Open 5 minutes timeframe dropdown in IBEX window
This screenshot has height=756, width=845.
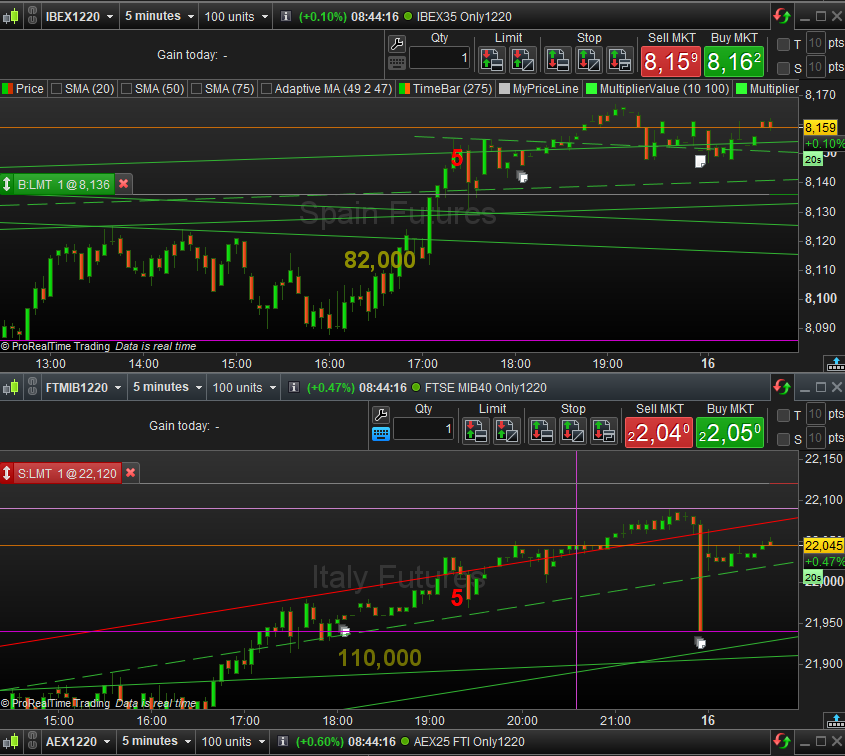(159, 16)
